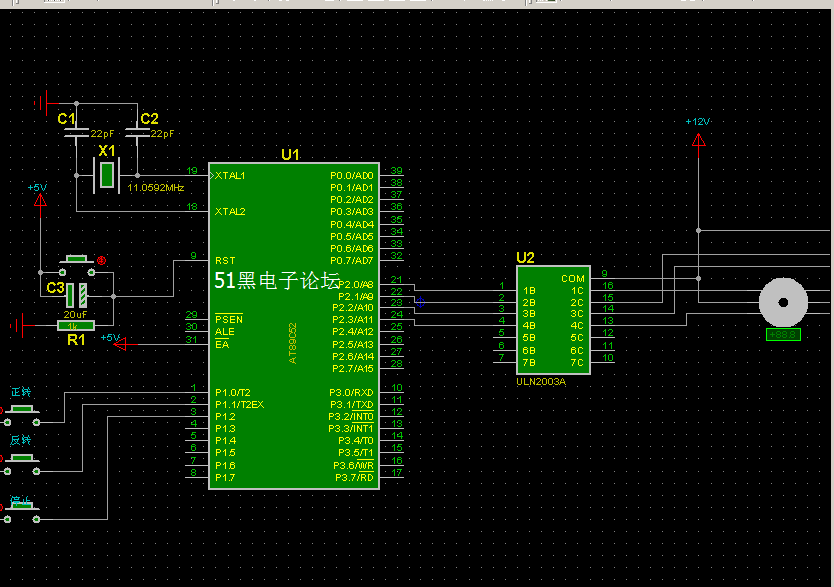Click the XTAL1 pin label
Image resolution: width=834 pixels, height=587 pixels.
click(x=230, y=175)
